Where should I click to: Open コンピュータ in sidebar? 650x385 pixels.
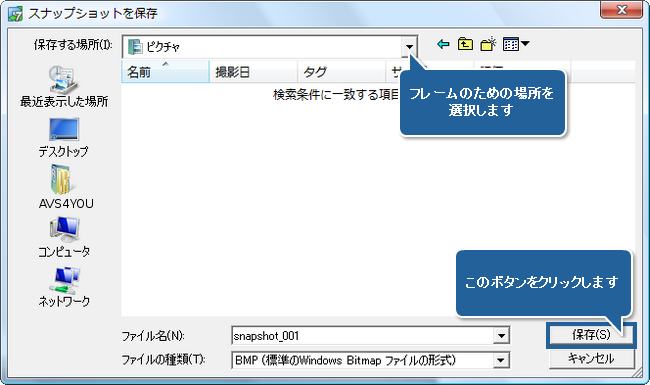tap(64, 237)
